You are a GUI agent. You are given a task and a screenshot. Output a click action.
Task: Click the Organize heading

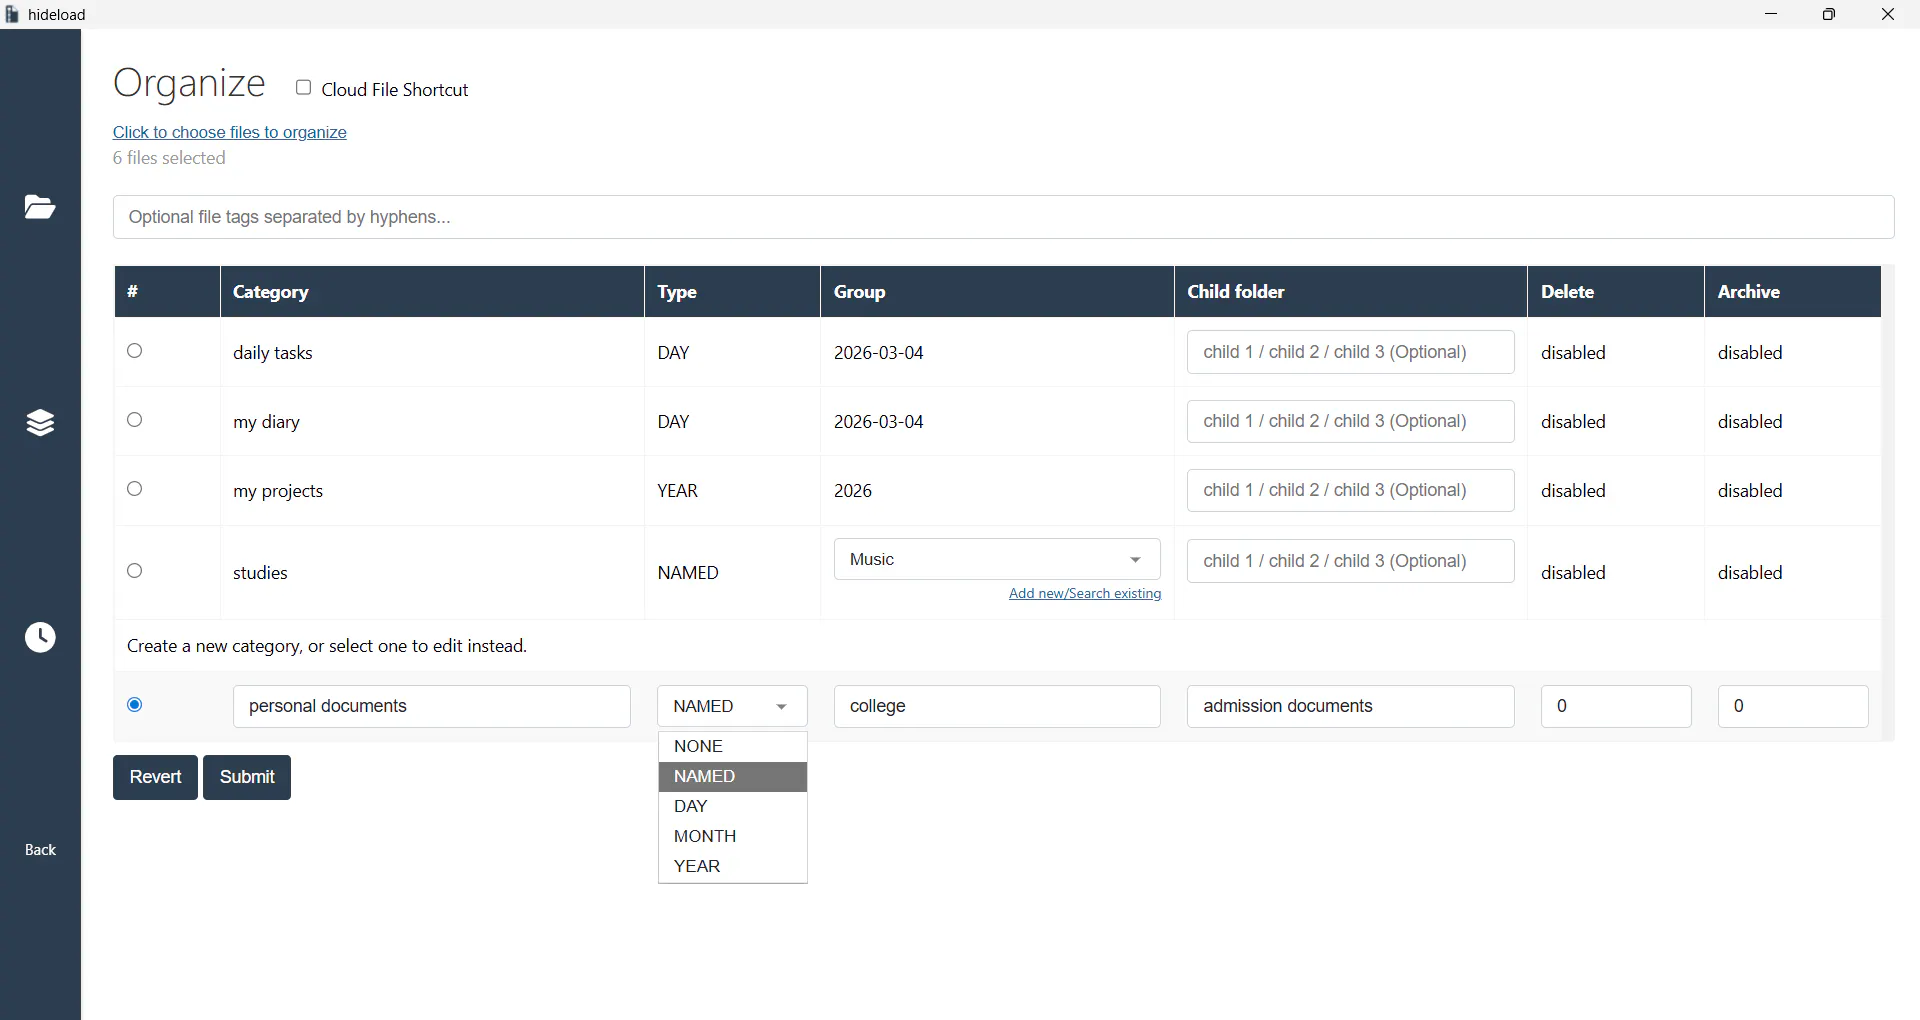[189, 83]
